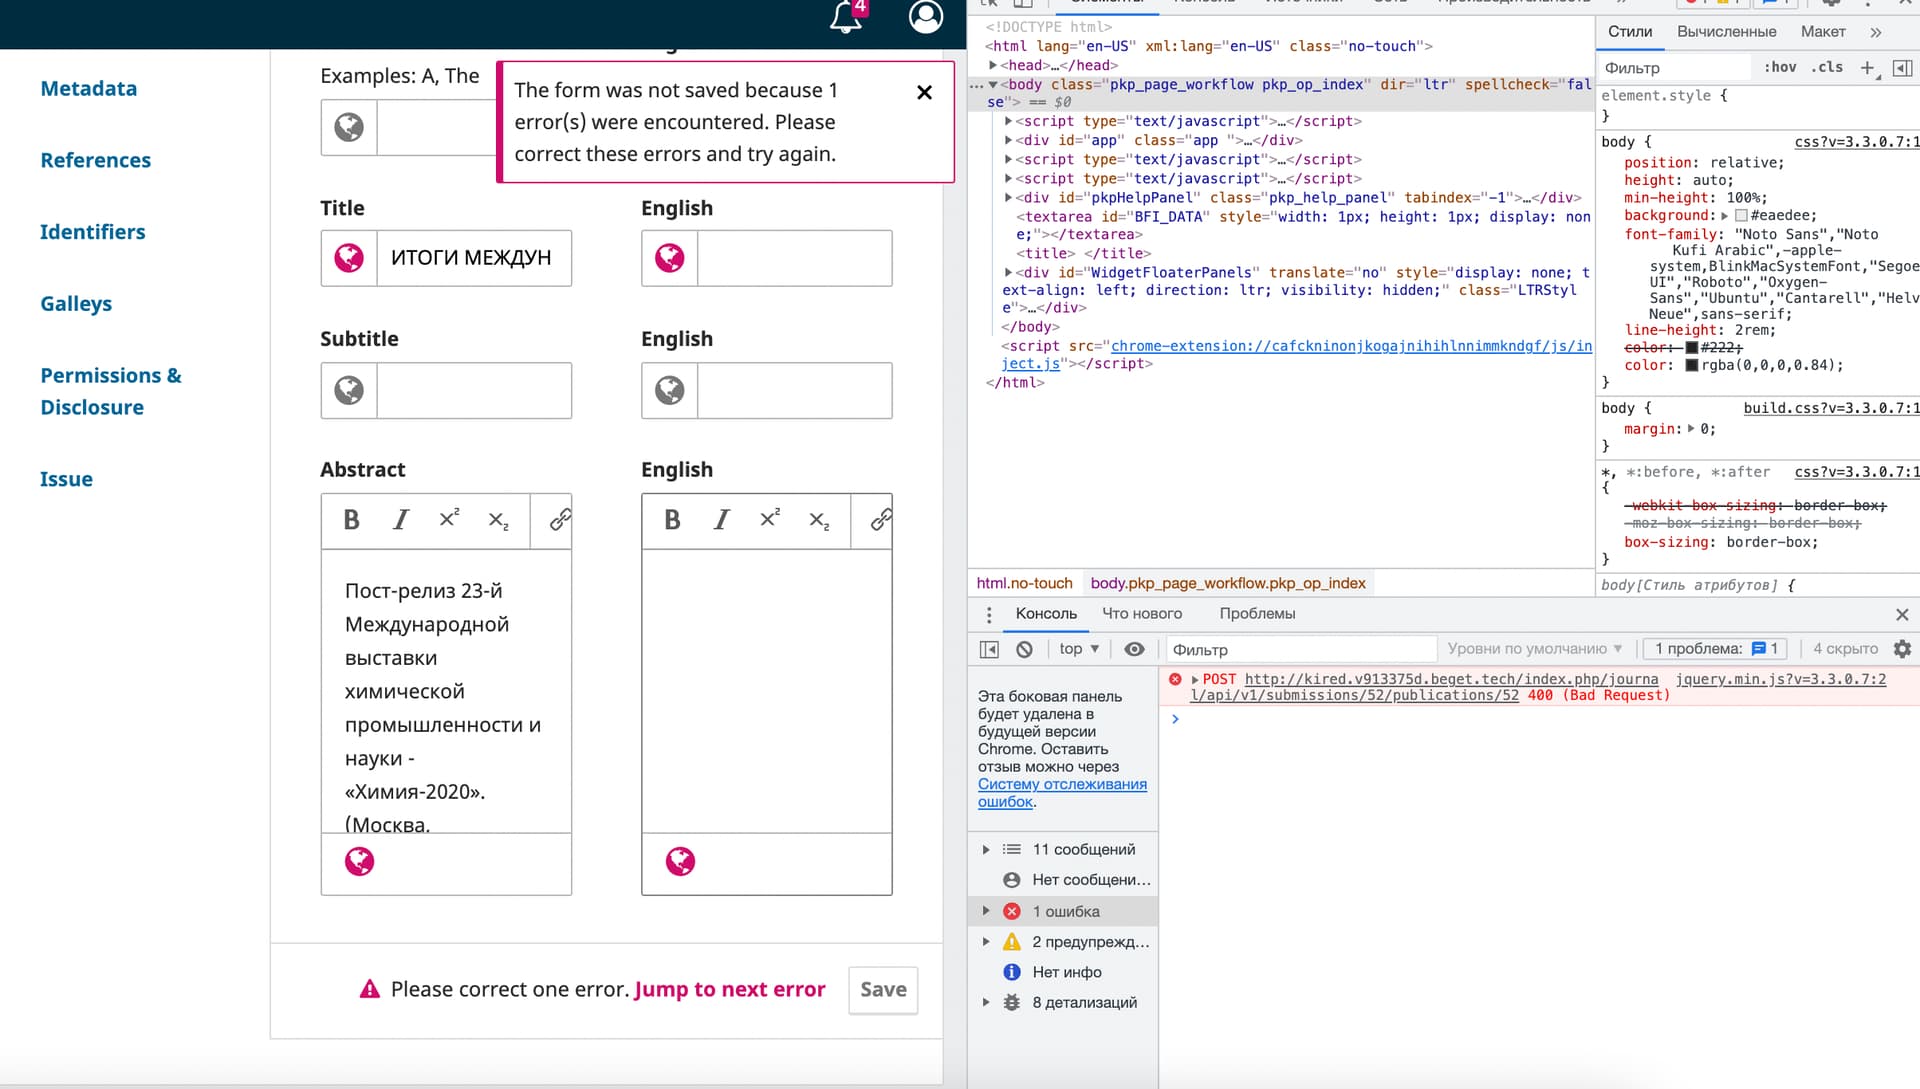Show more style pane tabs via »
This screenshot has height=1089, width=1920.
point(1876,32)
